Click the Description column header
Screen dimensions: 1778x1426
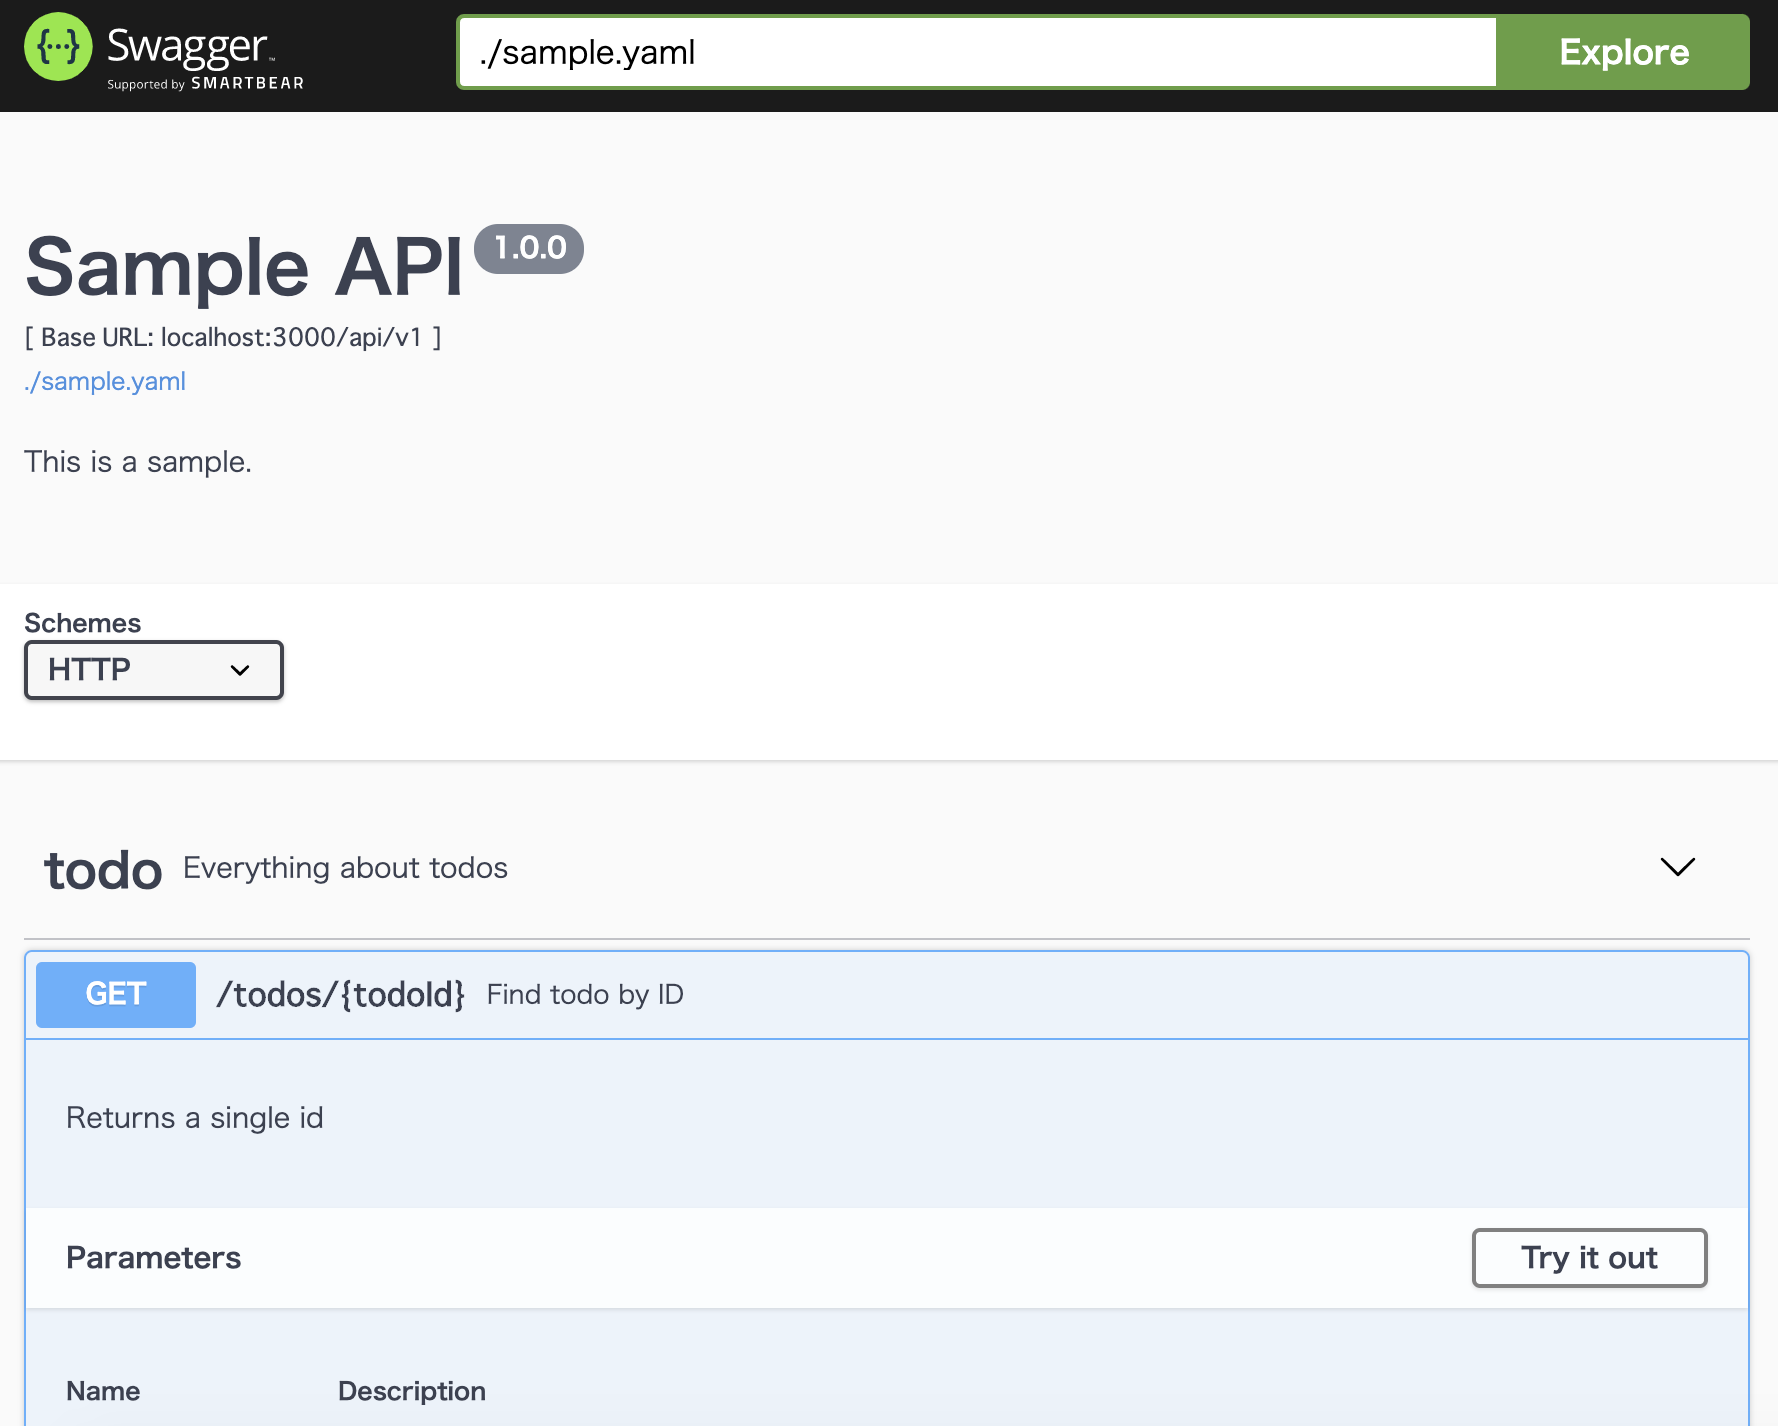411,1391
